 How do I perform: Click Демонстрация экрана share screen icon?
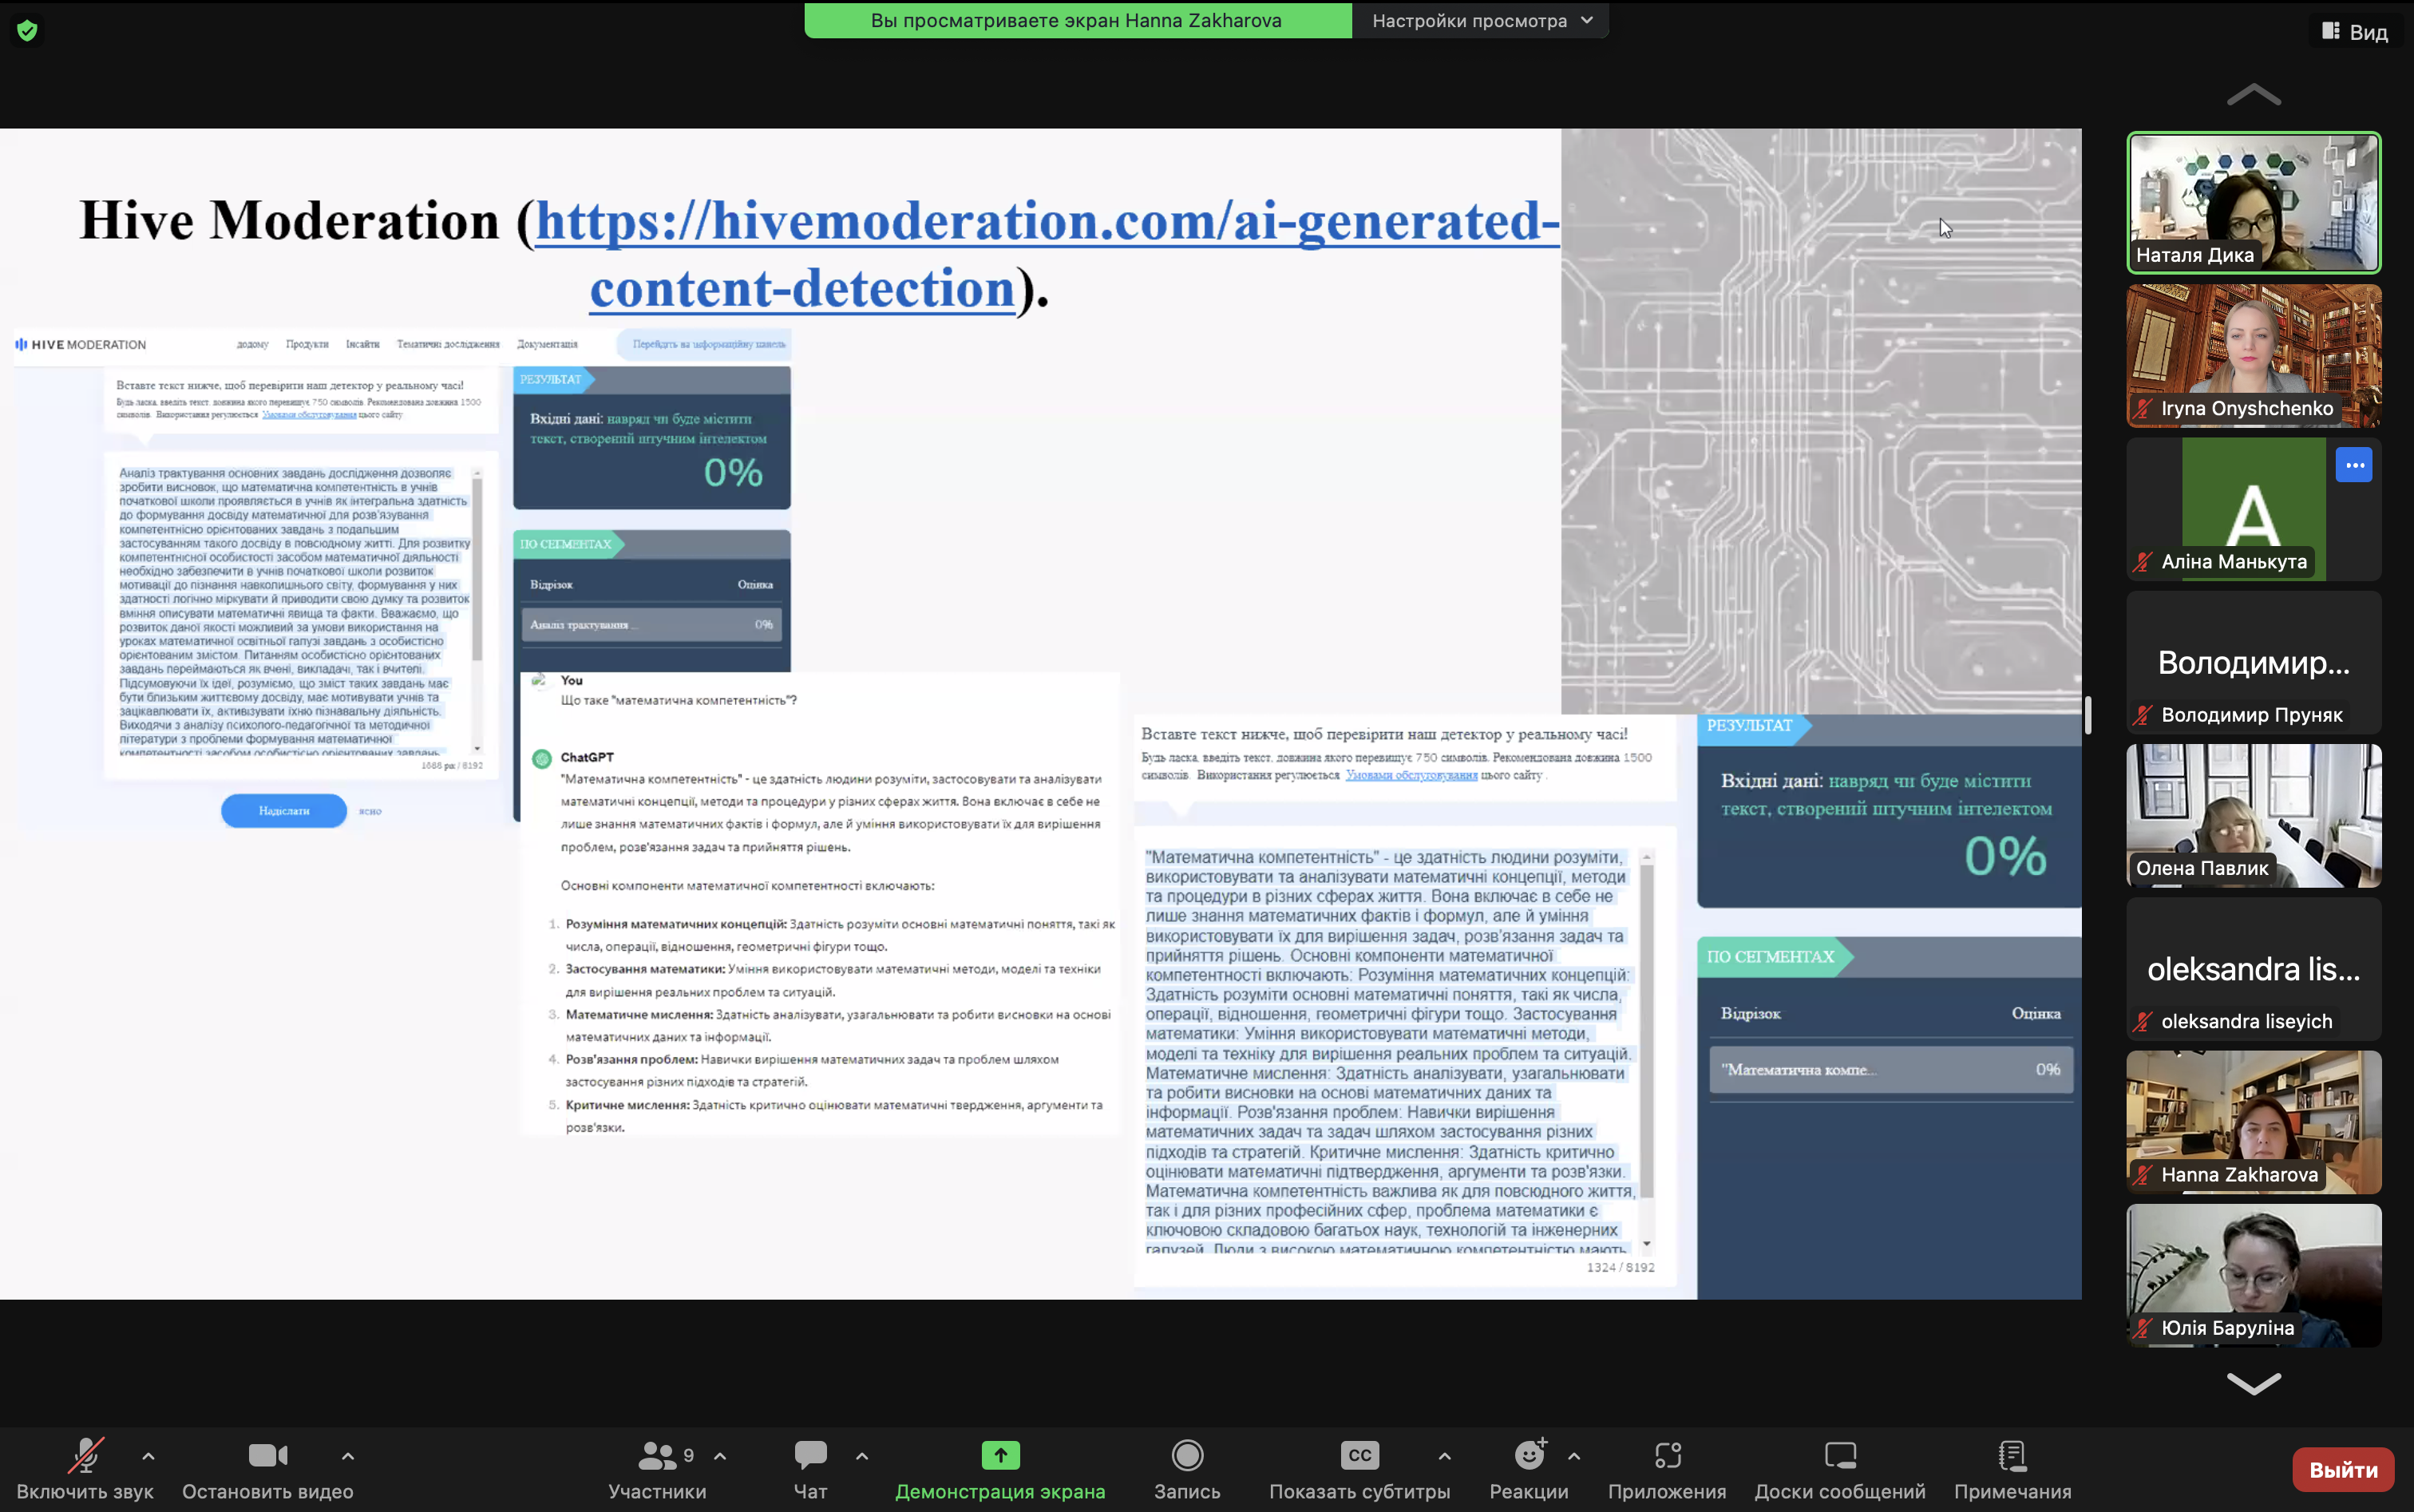pos(1000,1456)
